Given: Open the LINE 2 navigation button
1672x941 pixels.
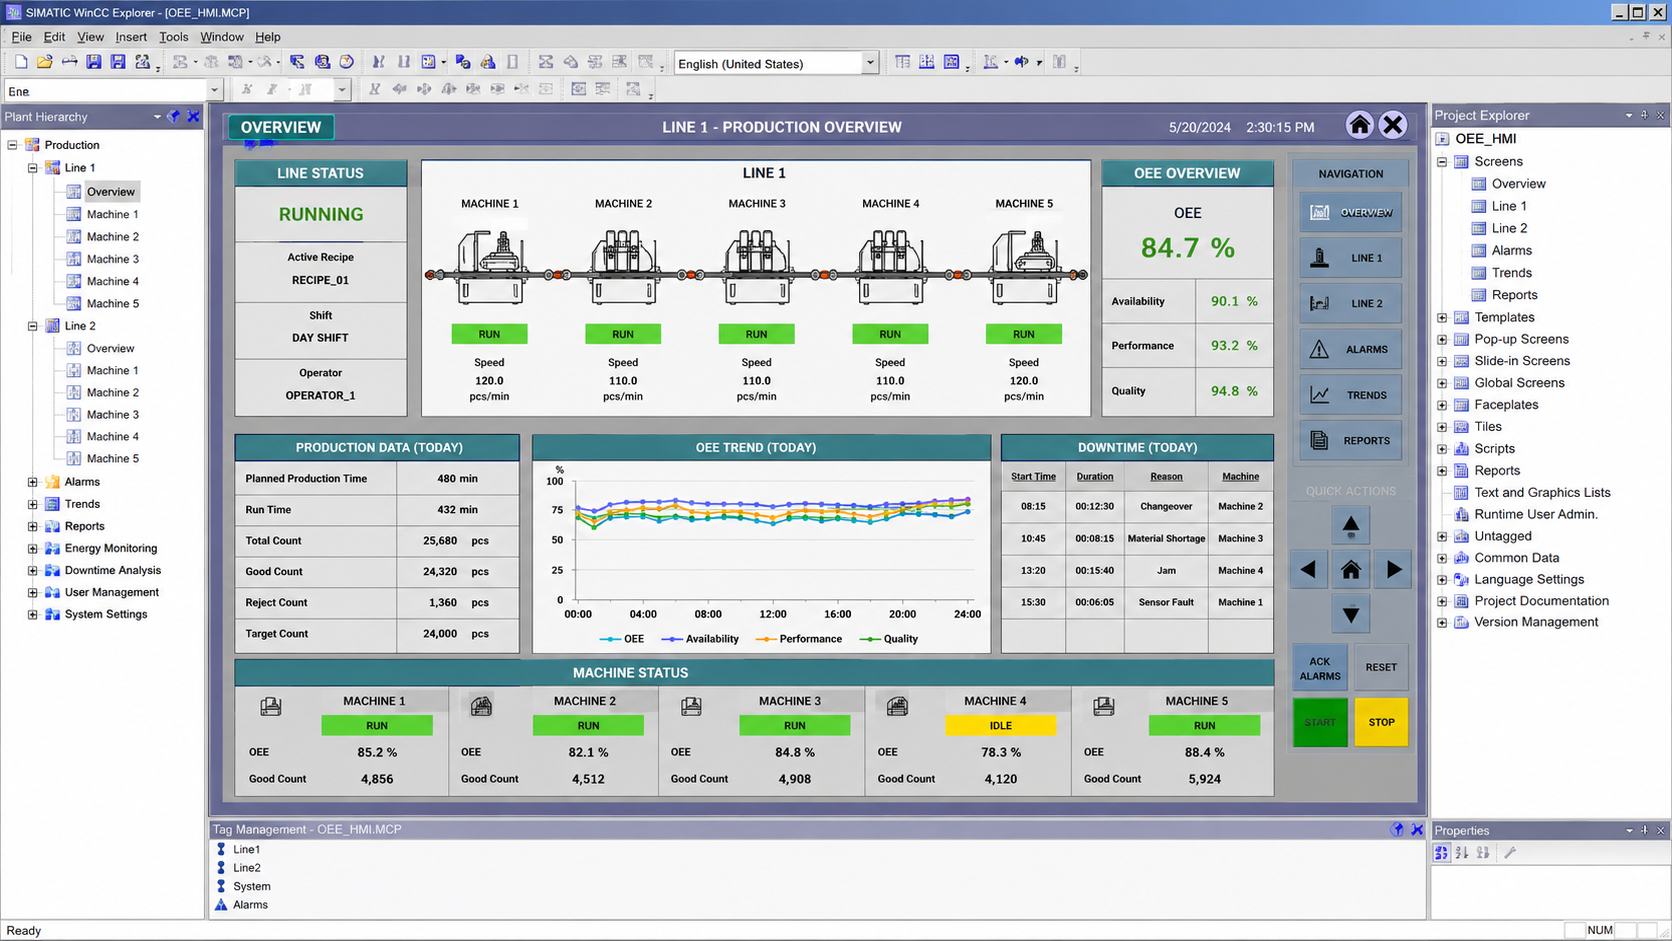Looking at the screenshot, I should [x=1350, y=303].
